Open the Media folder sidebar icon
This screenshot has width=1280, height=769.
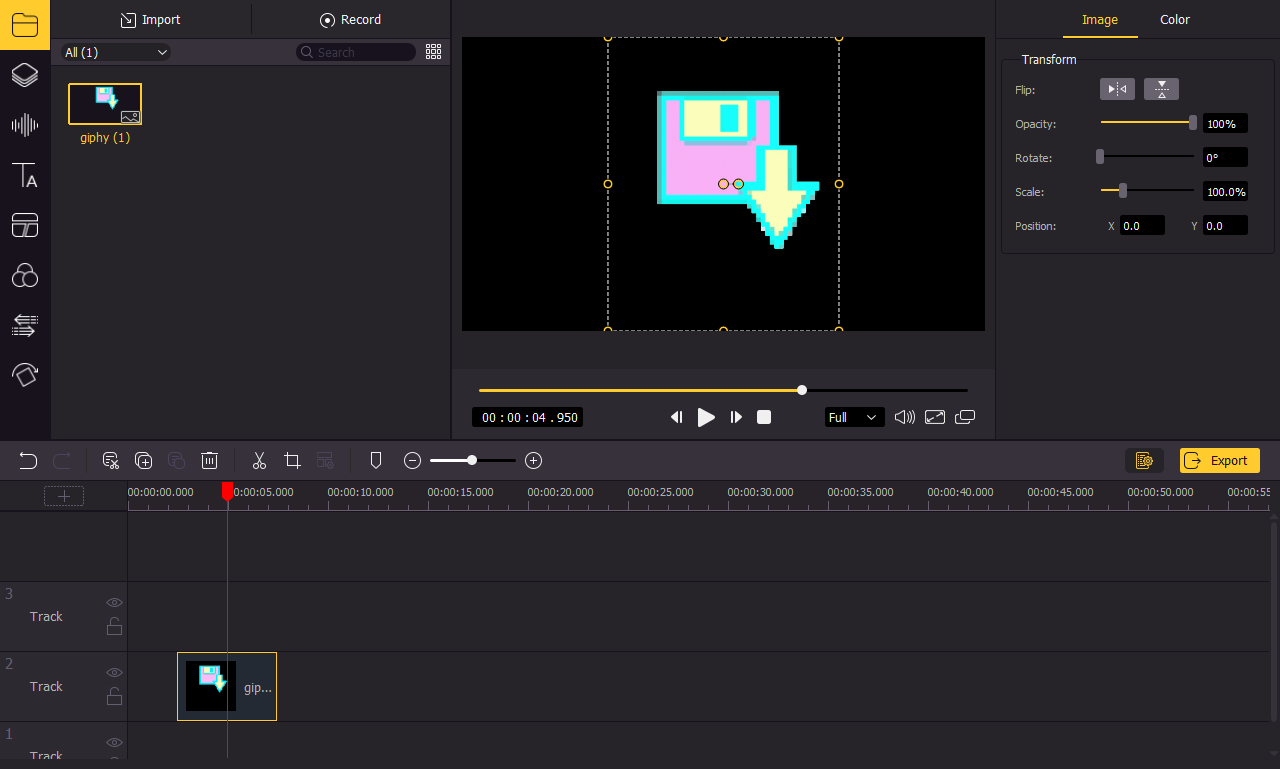point(25,25)
